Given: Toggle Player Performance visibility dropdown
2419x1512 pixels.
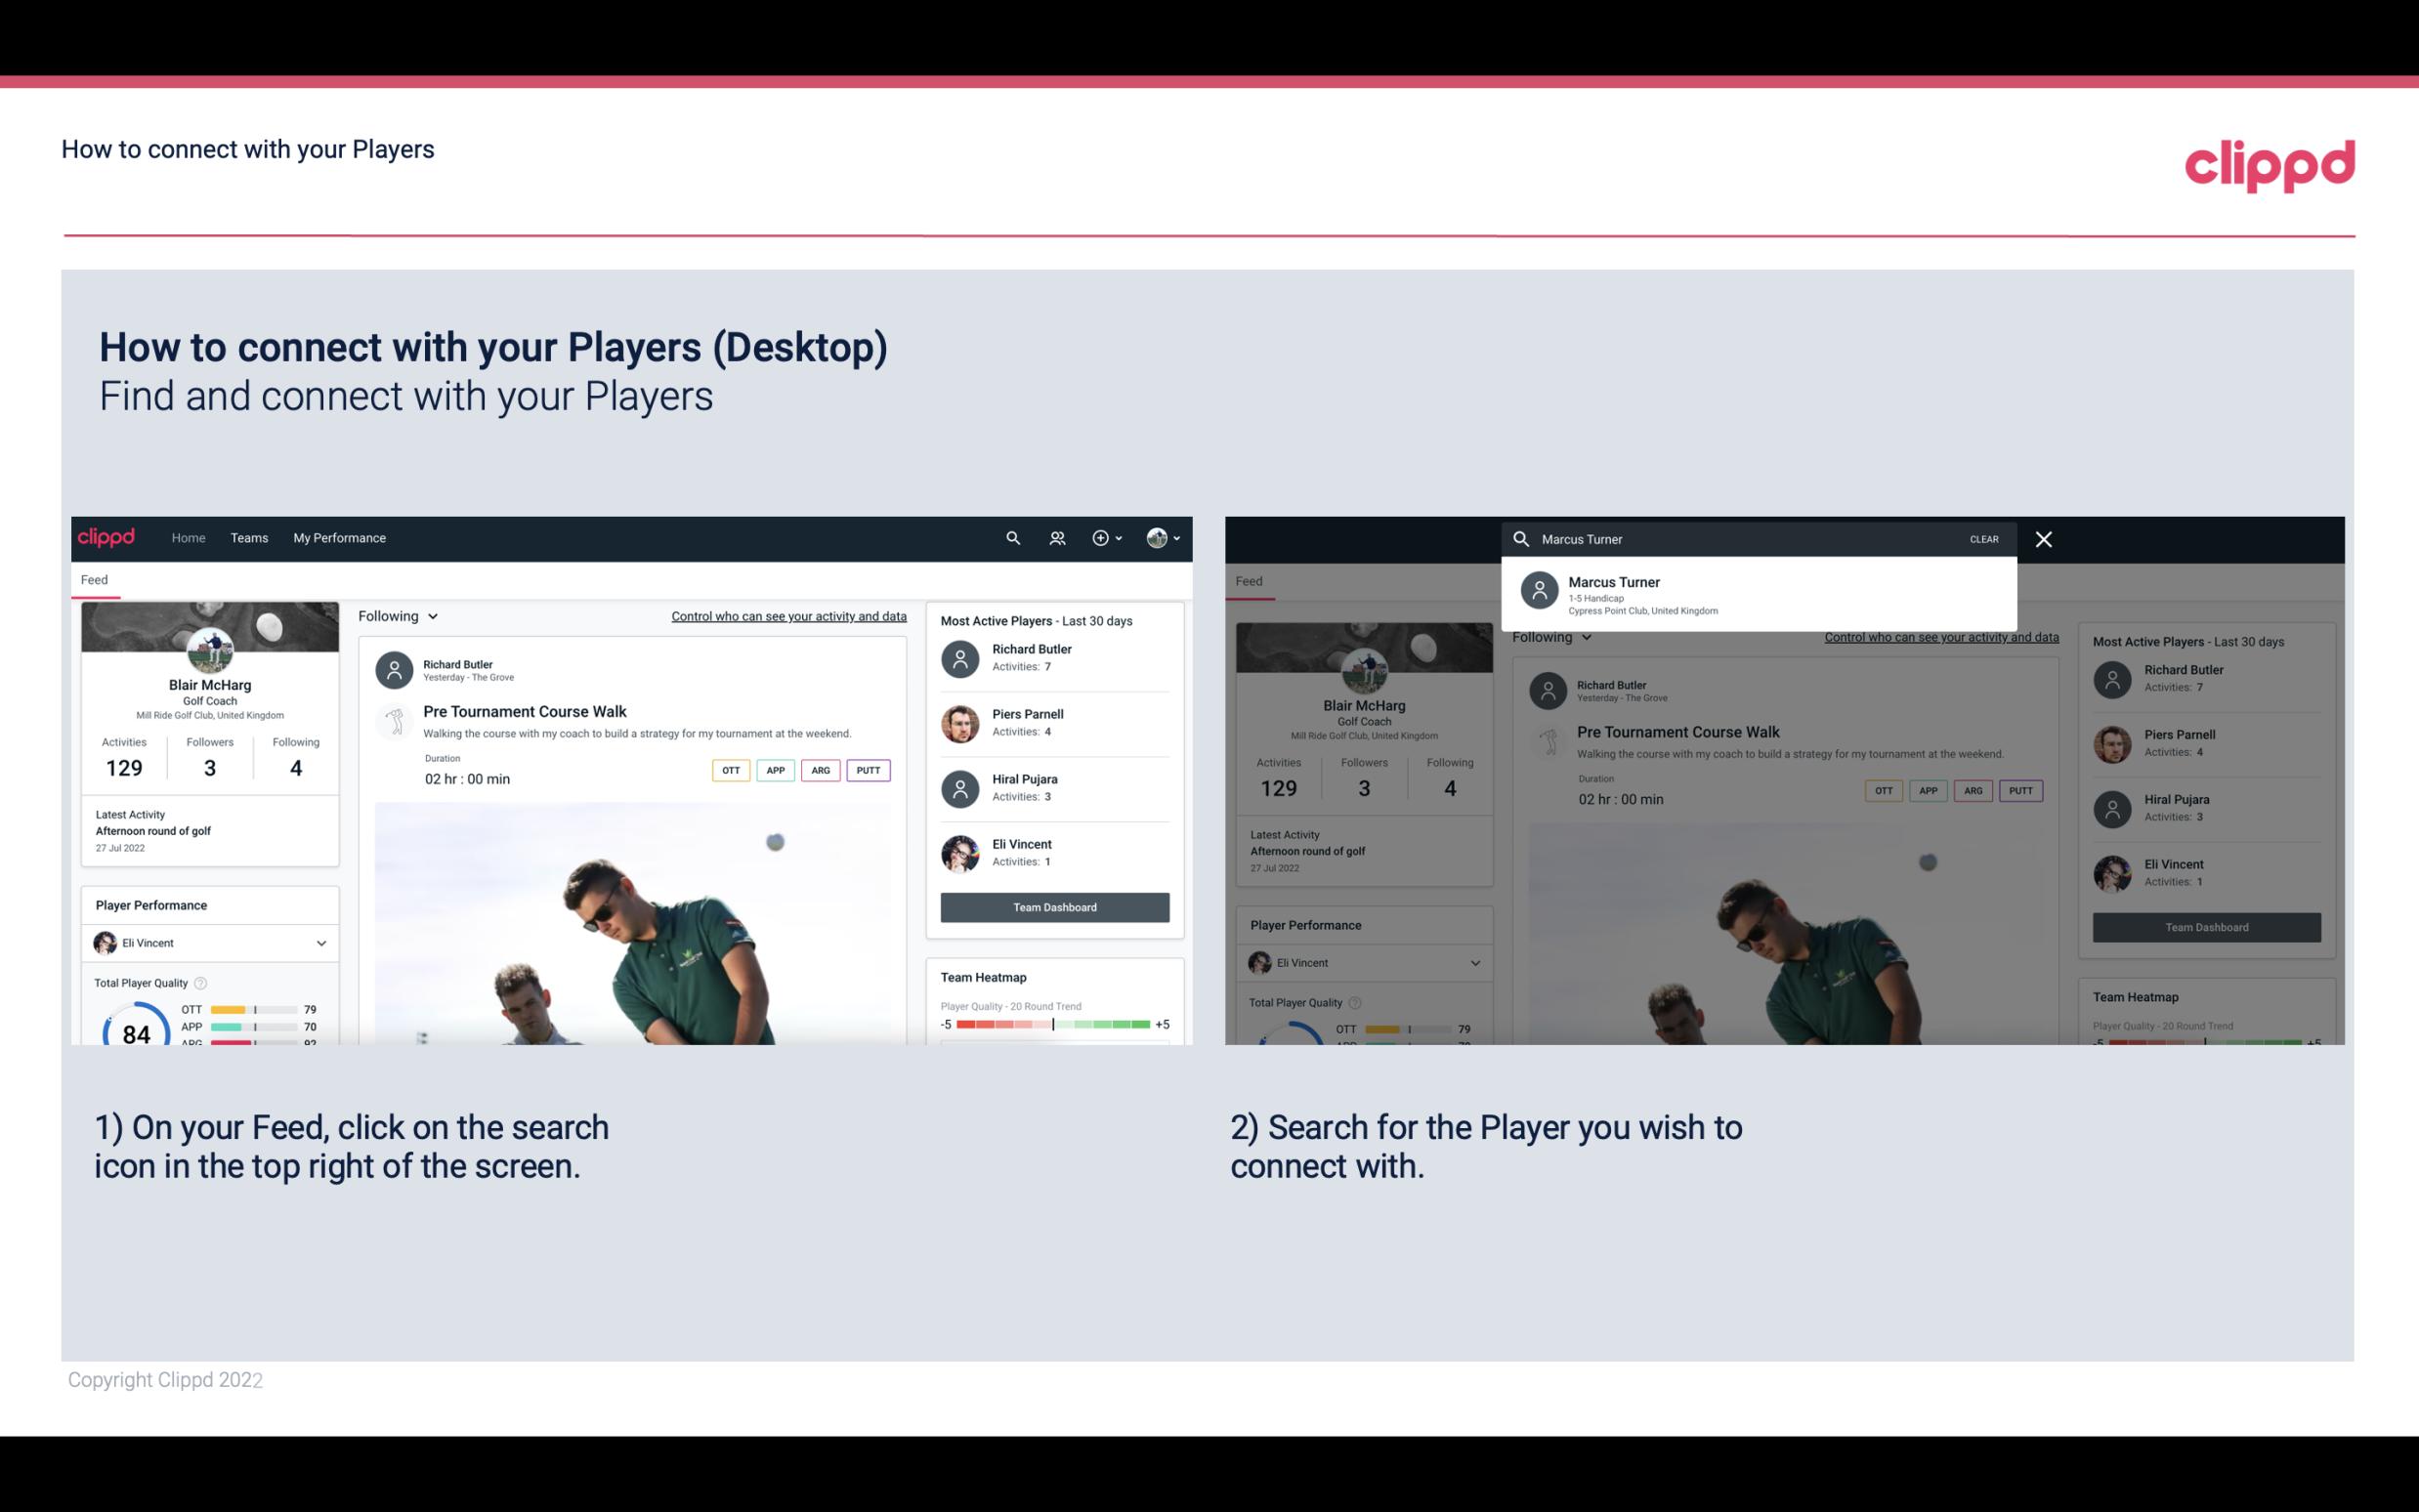Looking at the screenshot, I should 318,943.
